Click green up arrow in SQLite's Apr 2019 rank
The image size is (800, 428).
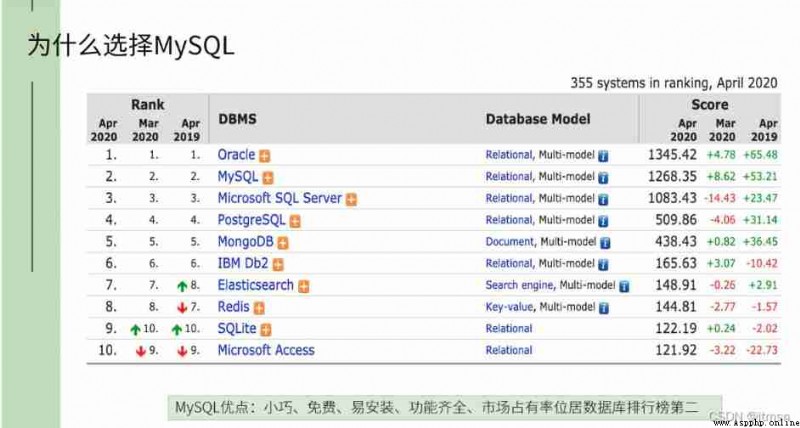pyautogui.click(x=177, y=330)
